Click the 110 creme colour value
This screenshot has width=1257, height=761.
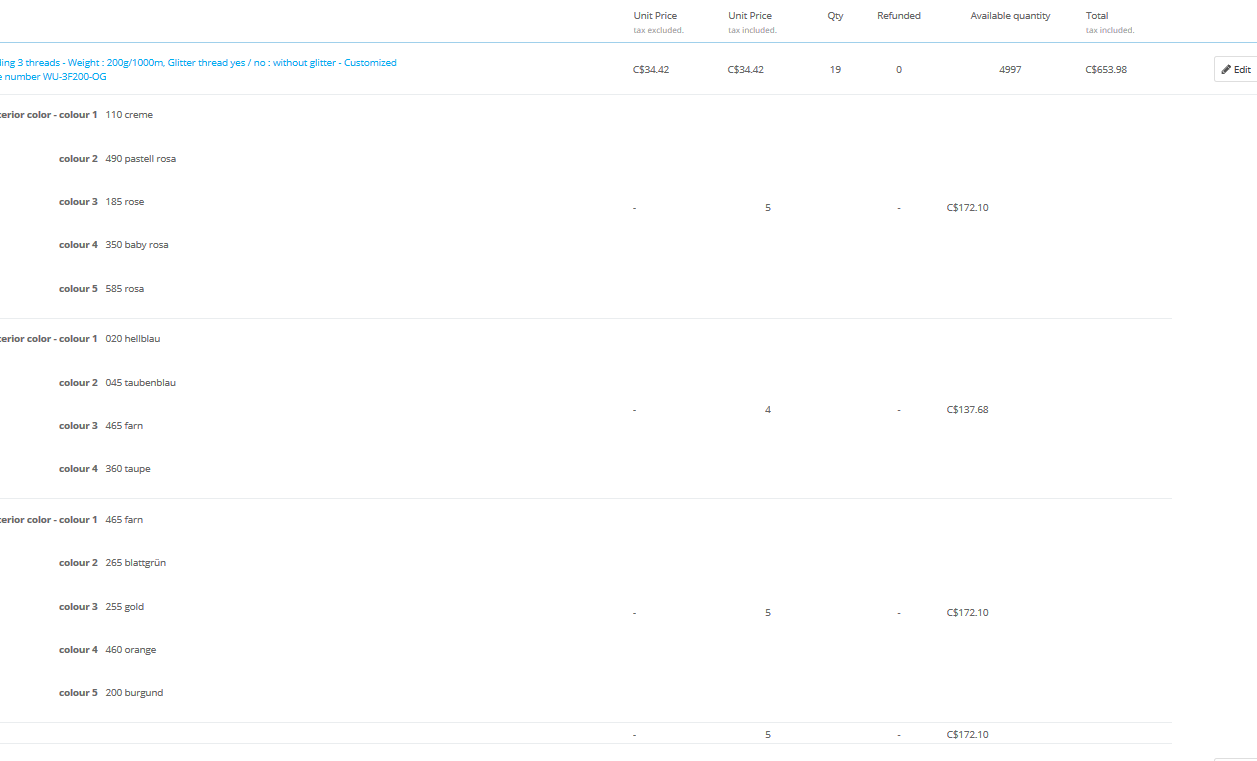coord(129,115)
